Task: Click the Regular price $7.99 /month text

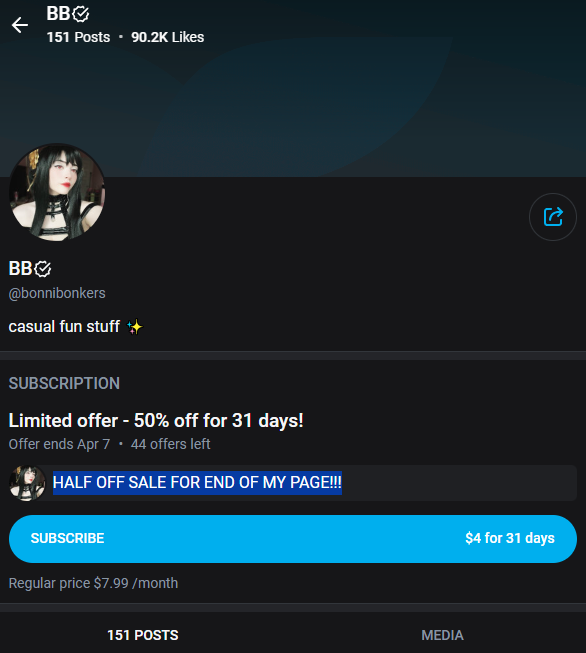Action: (x=93, y=583)
